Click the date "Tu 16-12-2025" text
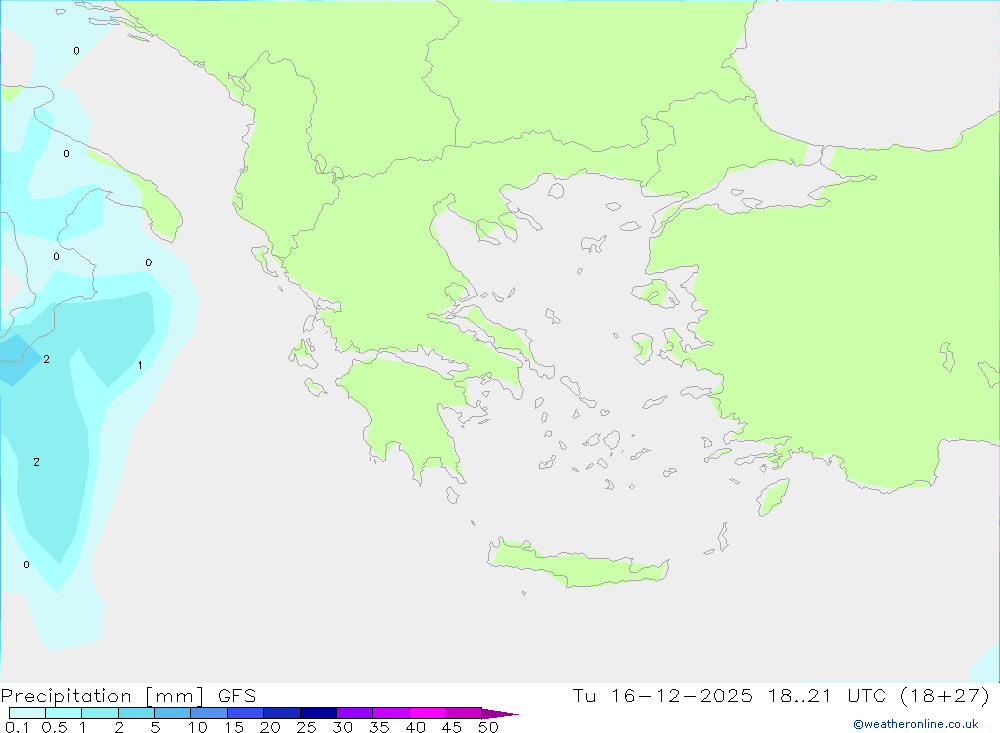The width and height of the screenshot is (1000, 733). click(x=662, y=695)
